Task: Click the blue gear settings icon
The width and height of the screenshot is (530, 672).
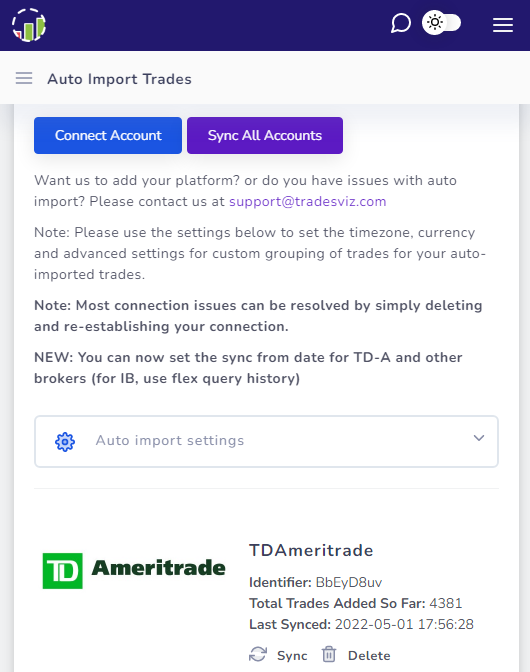Action: click(65, 441)
